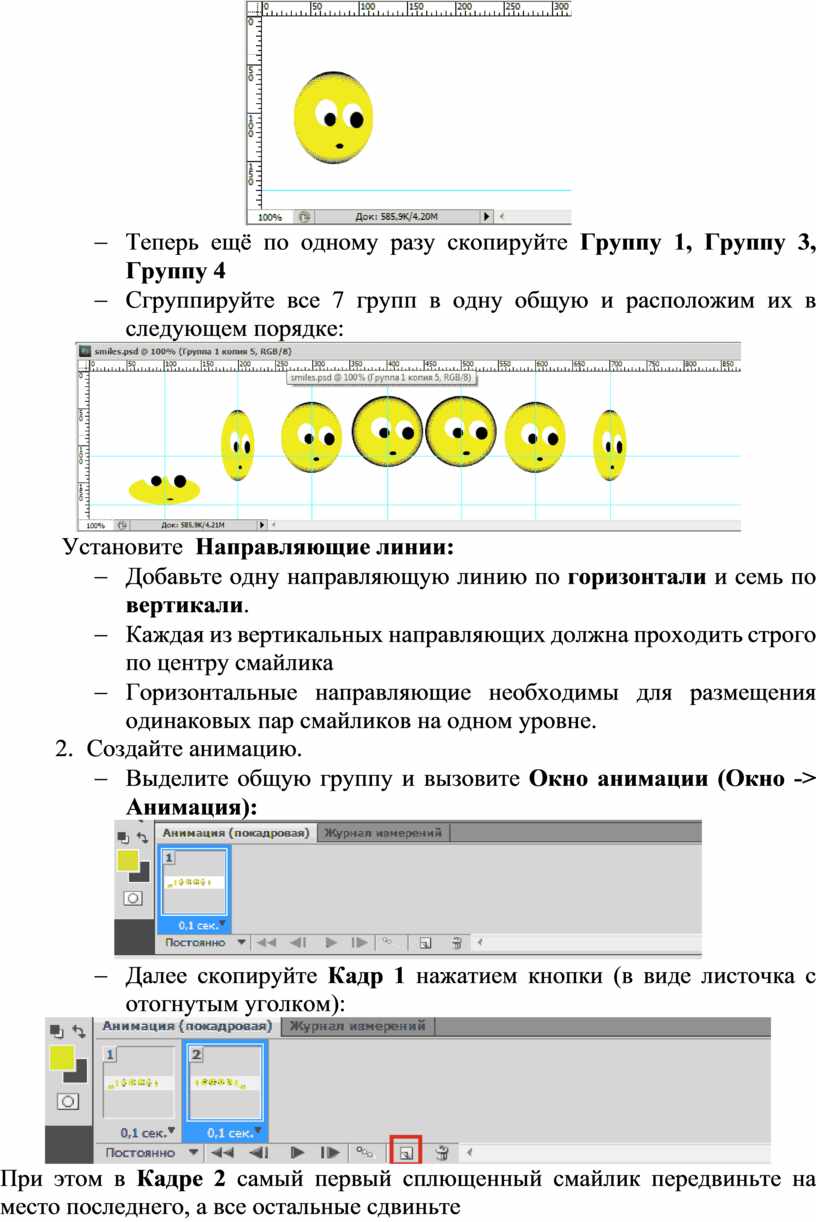Click flattened smiley at left of seven-smiley canvas
This screenshot has width=816, height=1222.
point(164,489)
